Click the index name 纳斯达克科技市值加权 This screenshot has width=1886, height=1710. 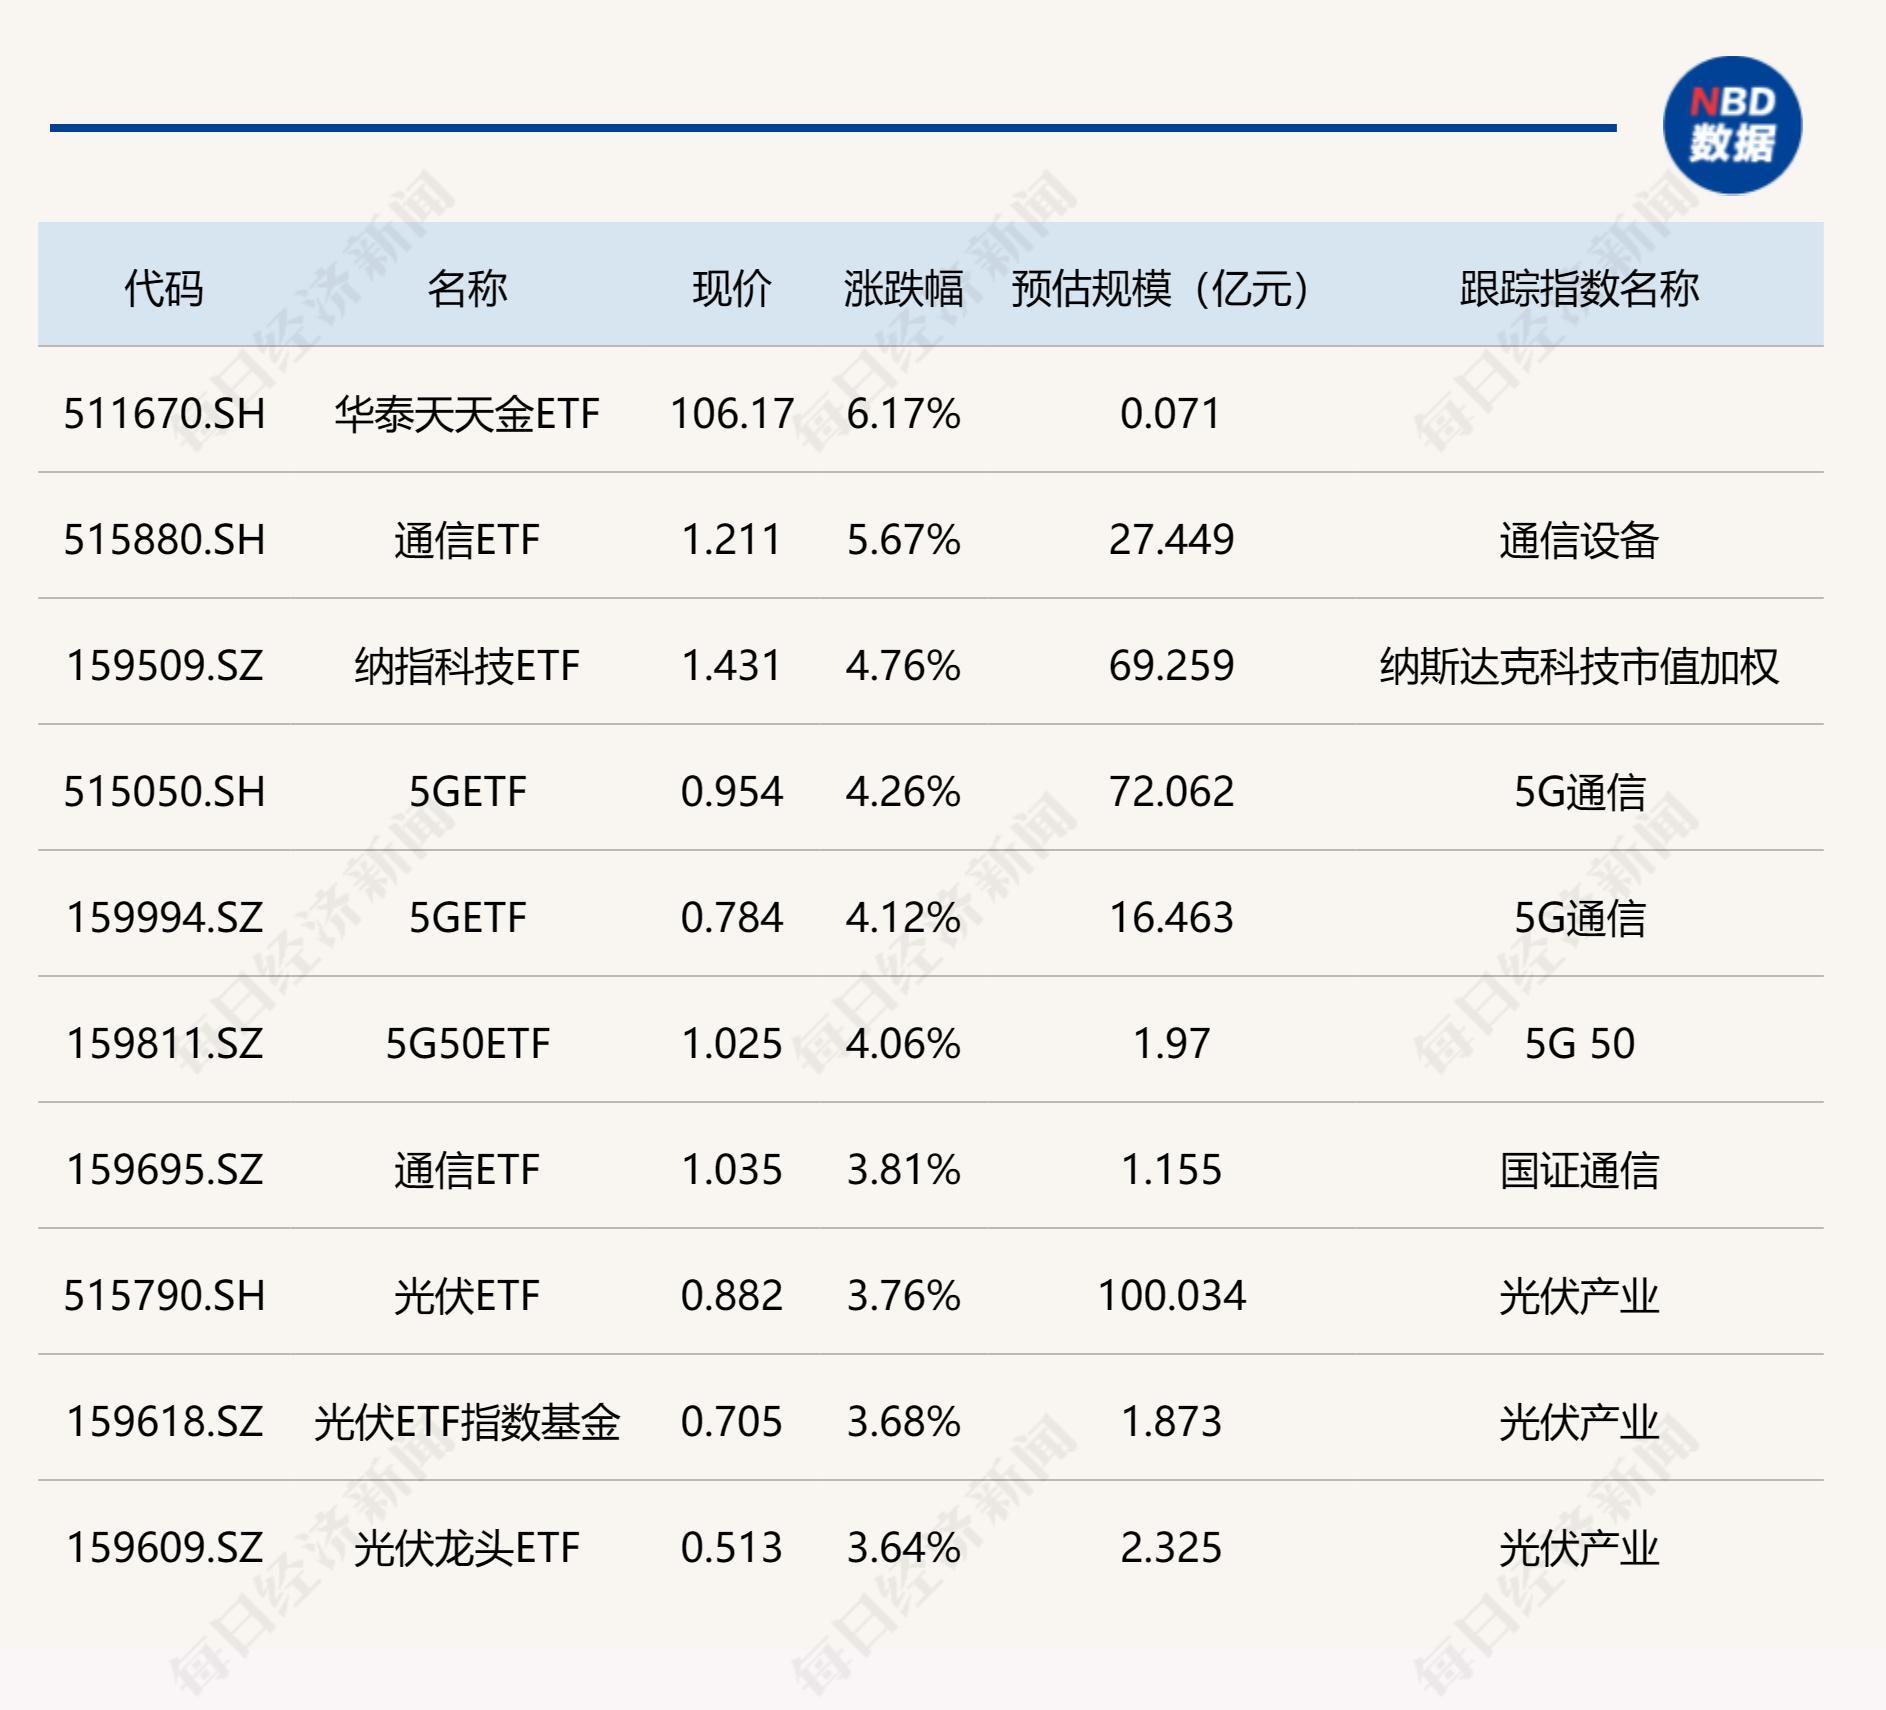click(1579, 666)
